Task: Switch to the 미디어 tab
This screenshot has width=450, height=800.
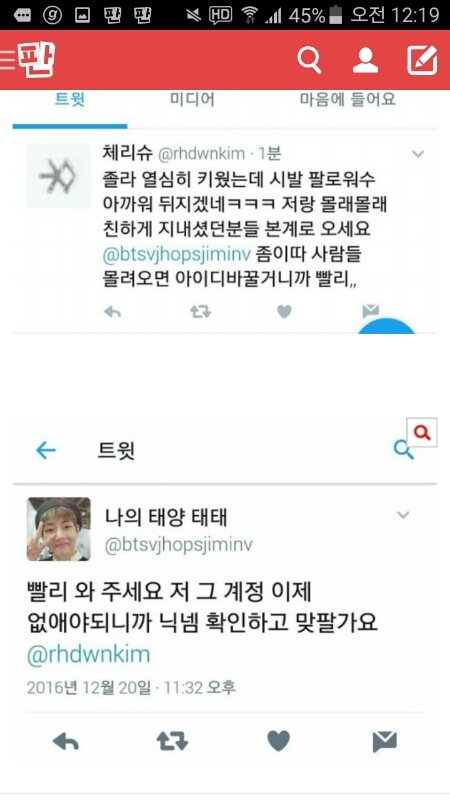Action: pos(192,99)
